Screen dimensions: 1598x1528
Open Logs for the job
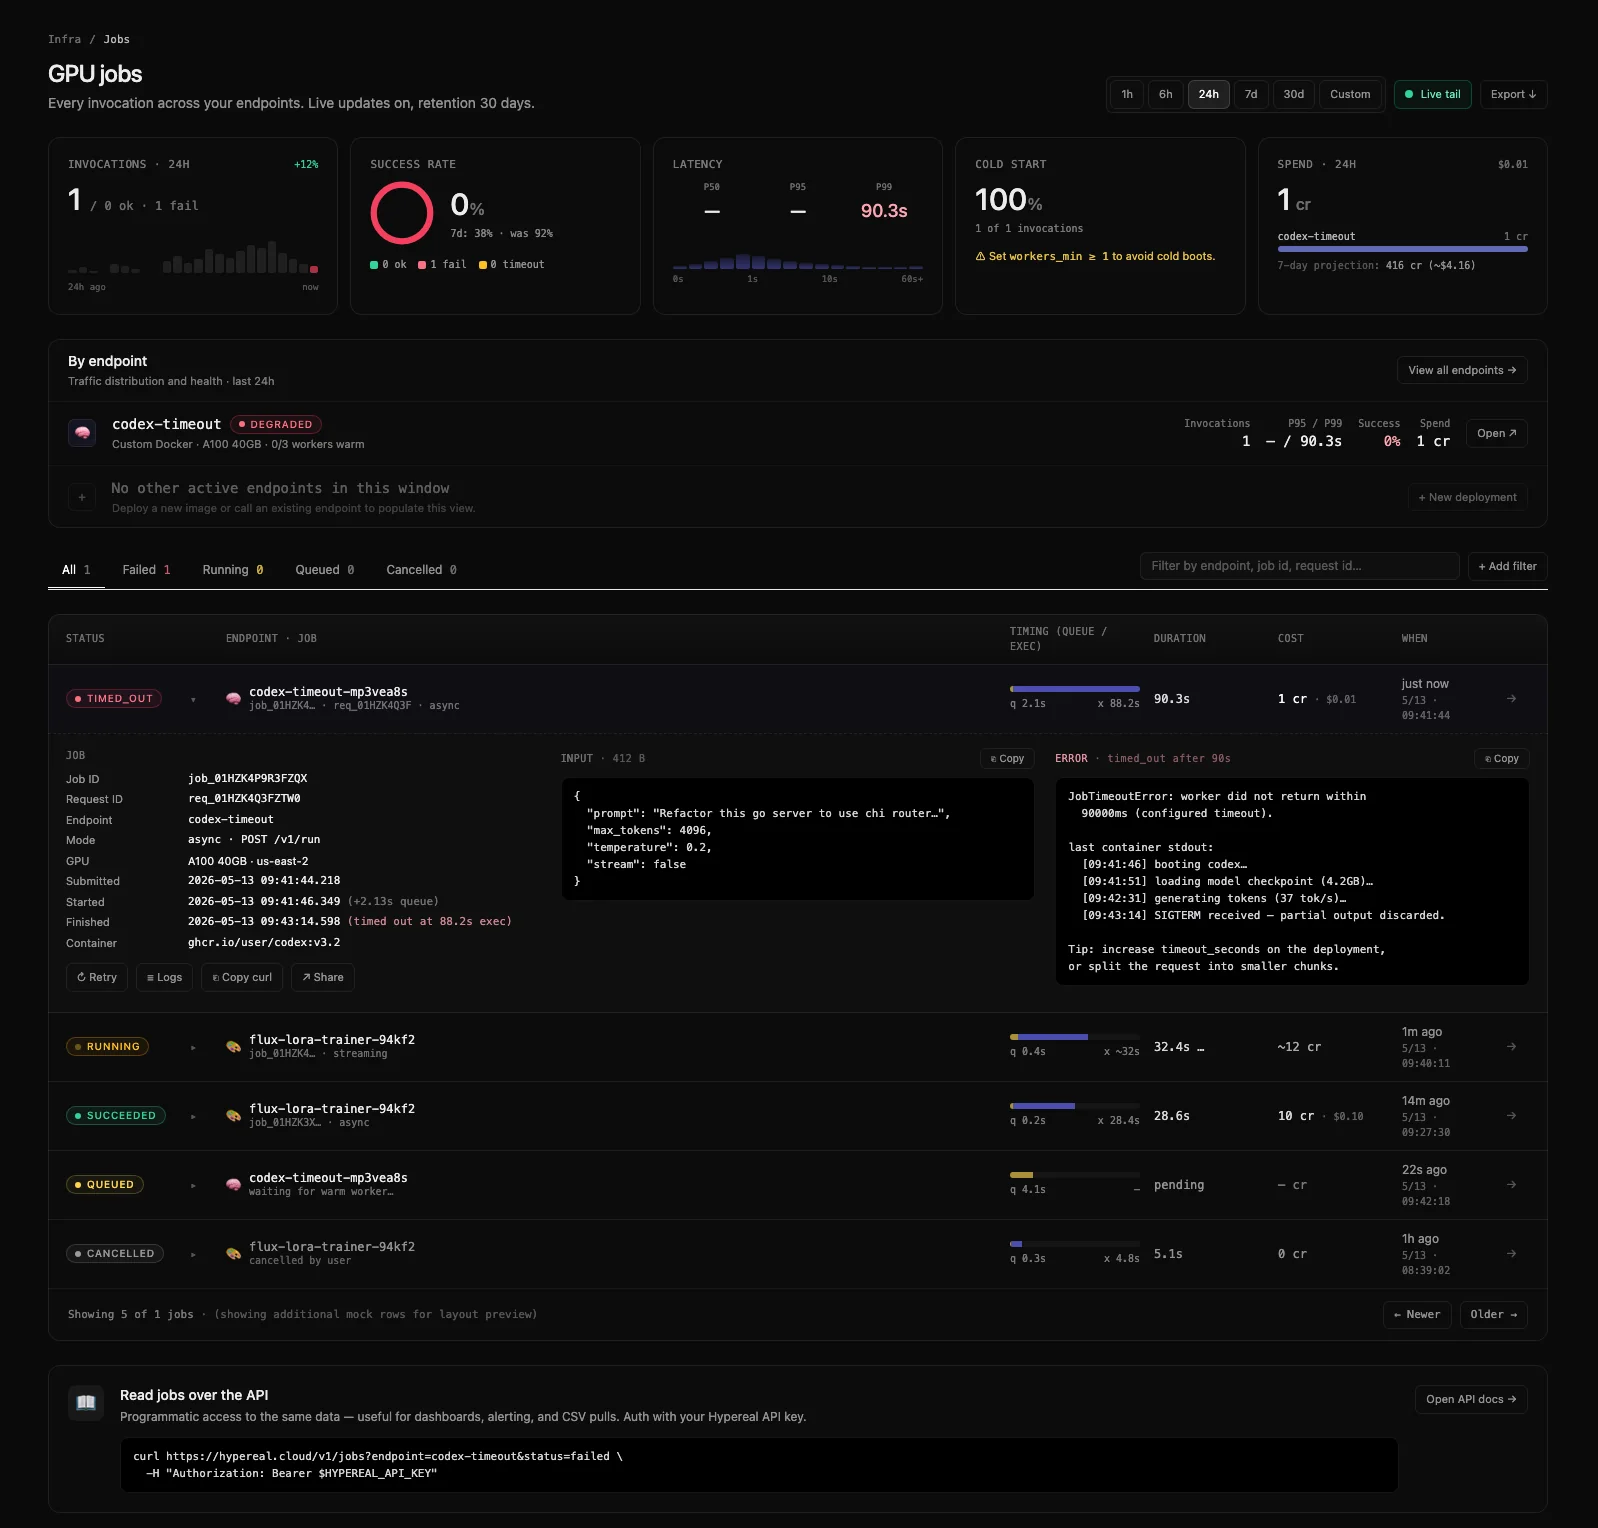tap(164, 978)
